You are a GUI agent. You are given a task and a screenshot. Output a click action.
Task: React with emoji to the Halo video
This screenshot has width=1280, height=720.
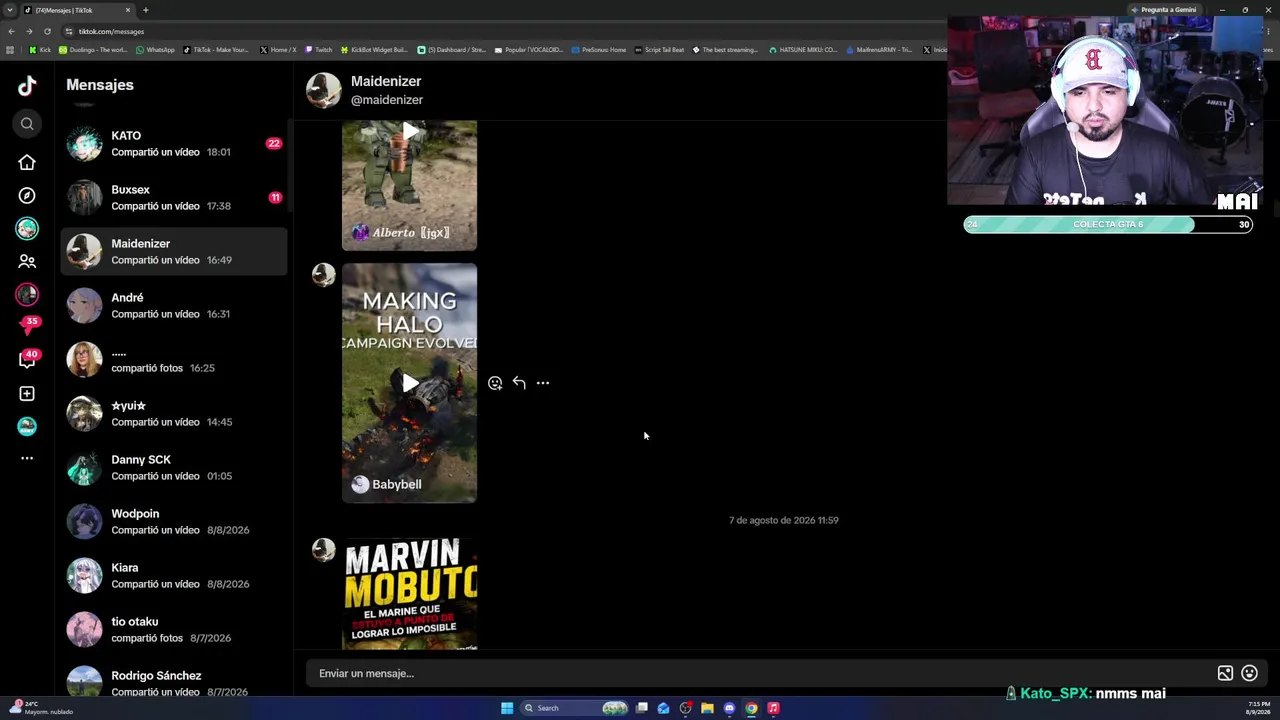pyautogui.click(x=495, y=383)
